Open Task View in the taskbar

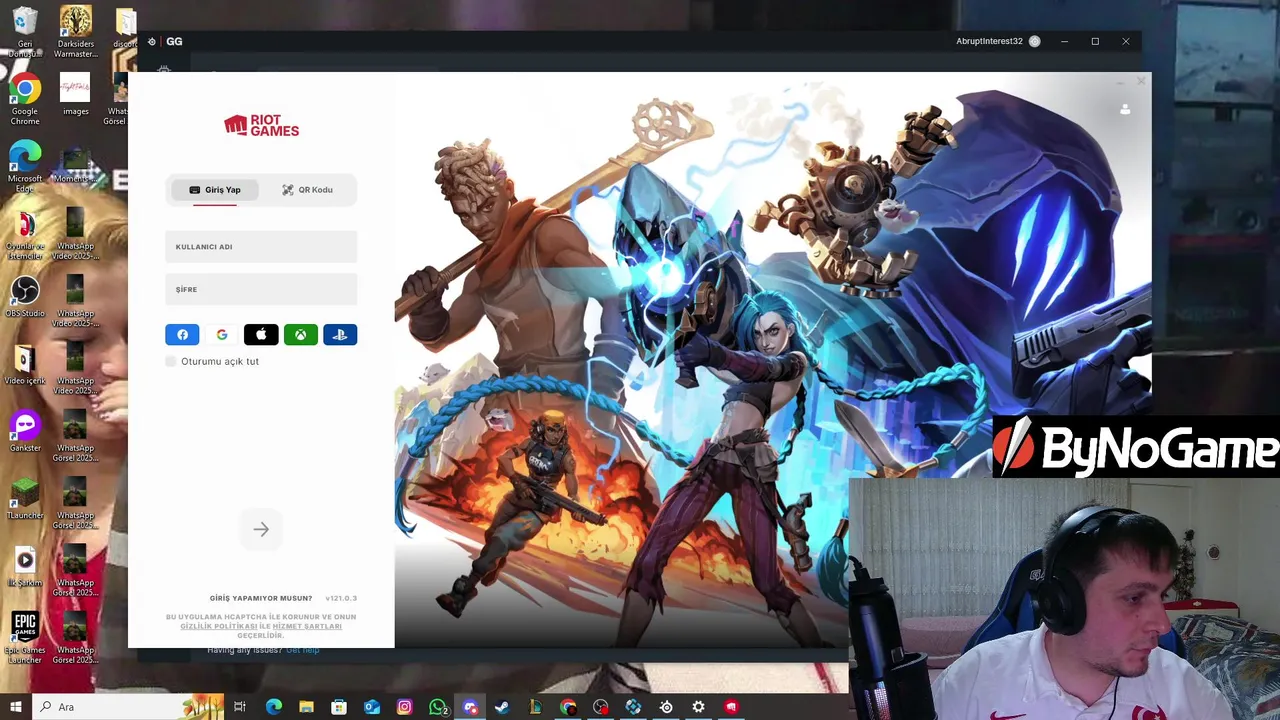pyautogui.click(x=240, y=707)
